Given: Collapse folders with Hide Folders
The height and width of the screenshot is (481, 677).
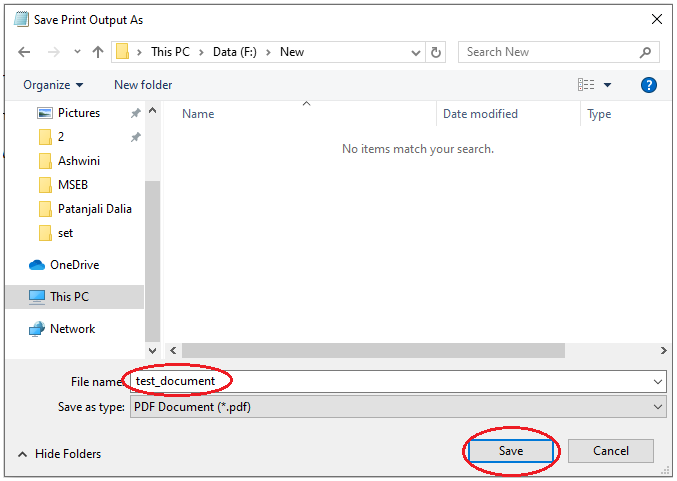Looking at the screenshot, I should point(60,454).
